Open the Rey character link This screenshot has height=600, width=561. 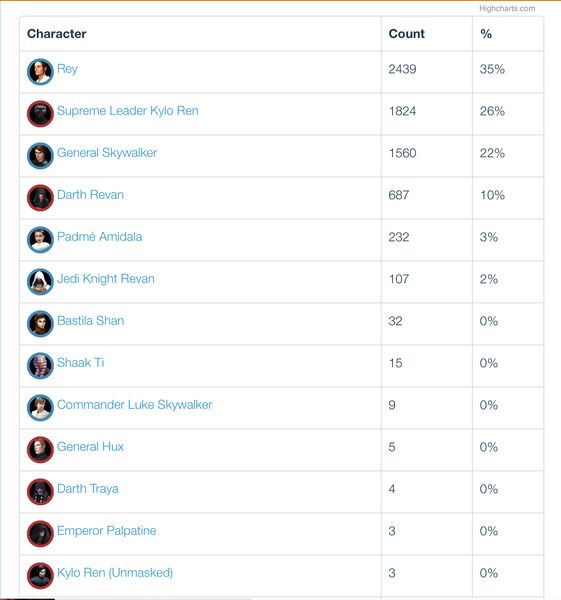point(67,69)
